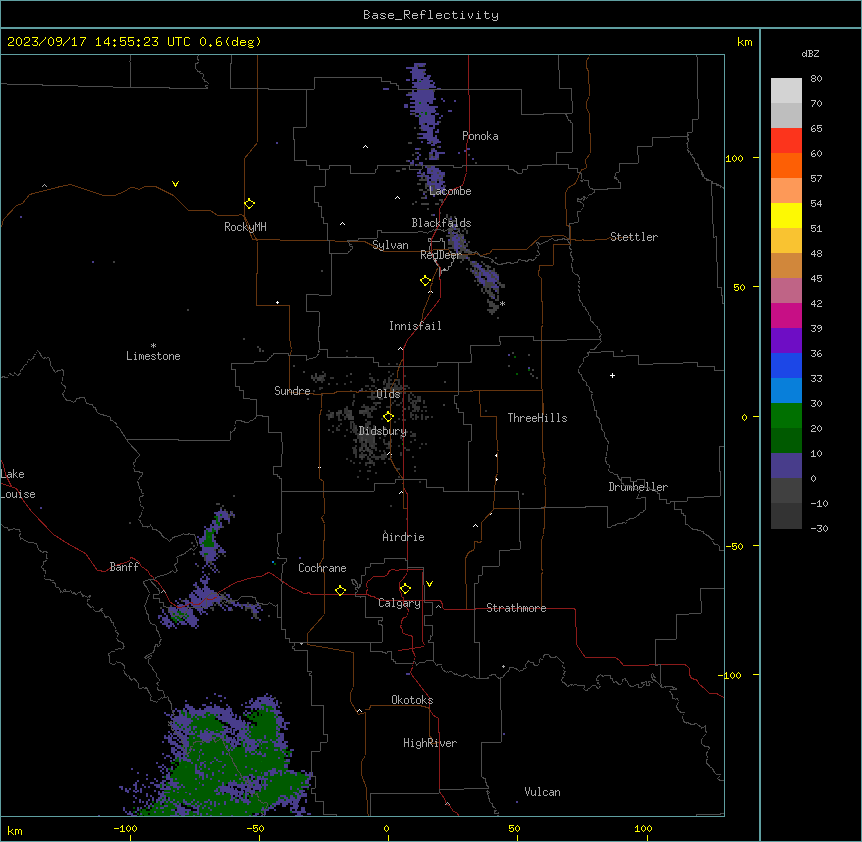Viewport: 862px width, 842px height.
Task: Click the km unit label at top right
Action: (x=744, y=42)
